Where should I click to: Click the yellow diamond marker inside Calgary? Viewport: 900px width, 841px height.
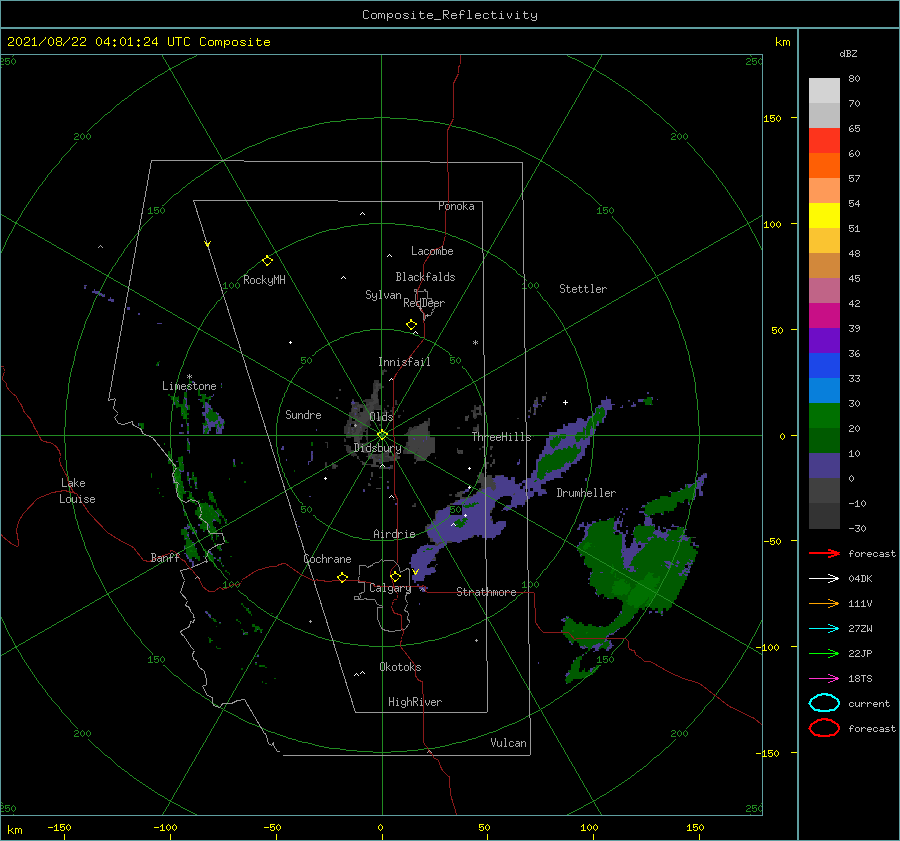point(395,576)
